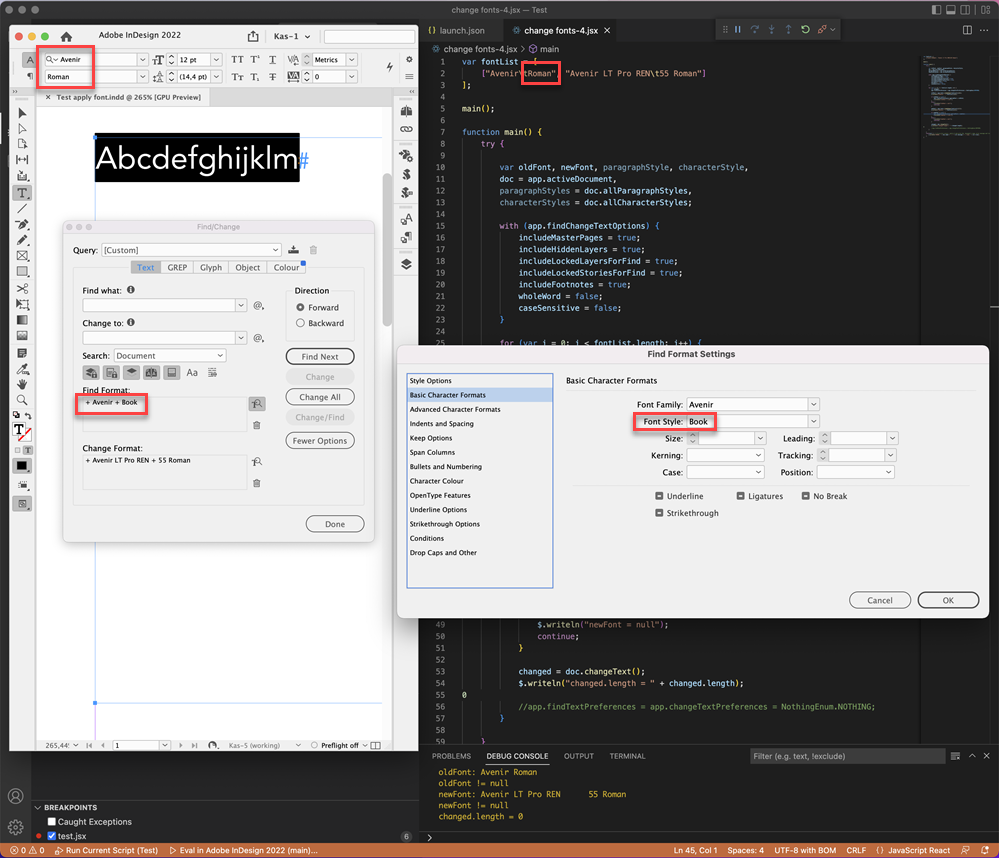Open the Kerning dropdown in Find Format Settings
Screen dimensions: 1000x858
[725, 455]
